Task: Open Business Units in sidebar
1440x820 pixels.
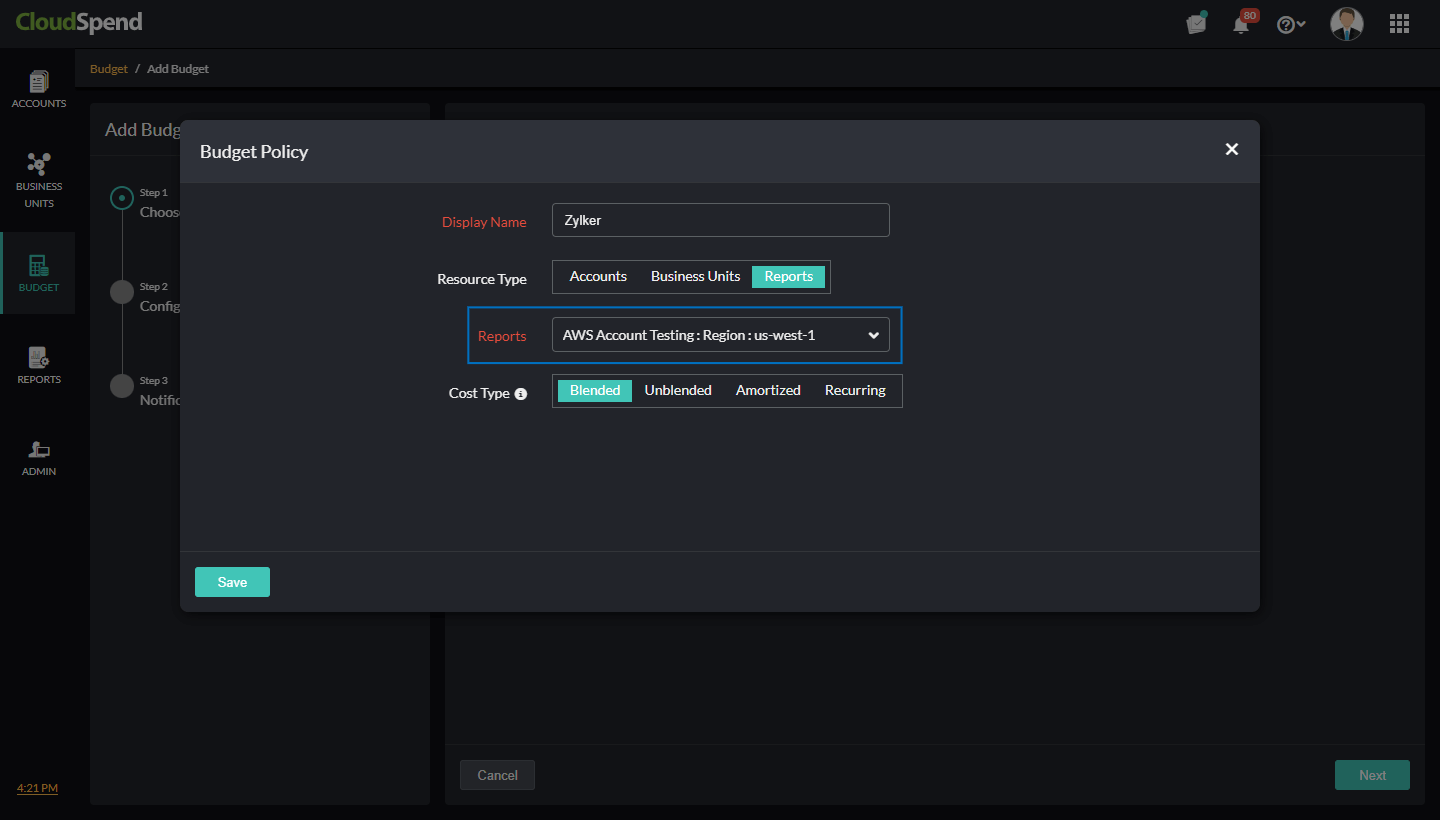Action: click(38, 179)
